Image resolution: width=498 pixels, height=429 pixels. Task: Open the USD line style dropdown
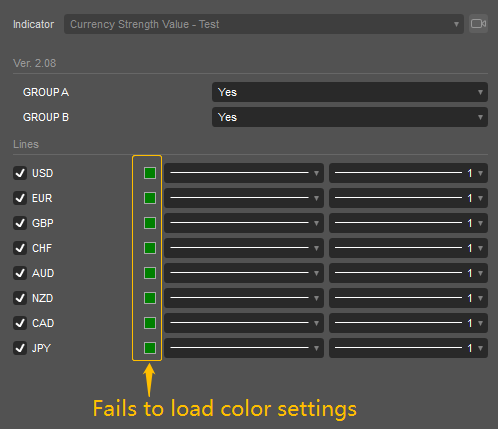tap(244, 173)
